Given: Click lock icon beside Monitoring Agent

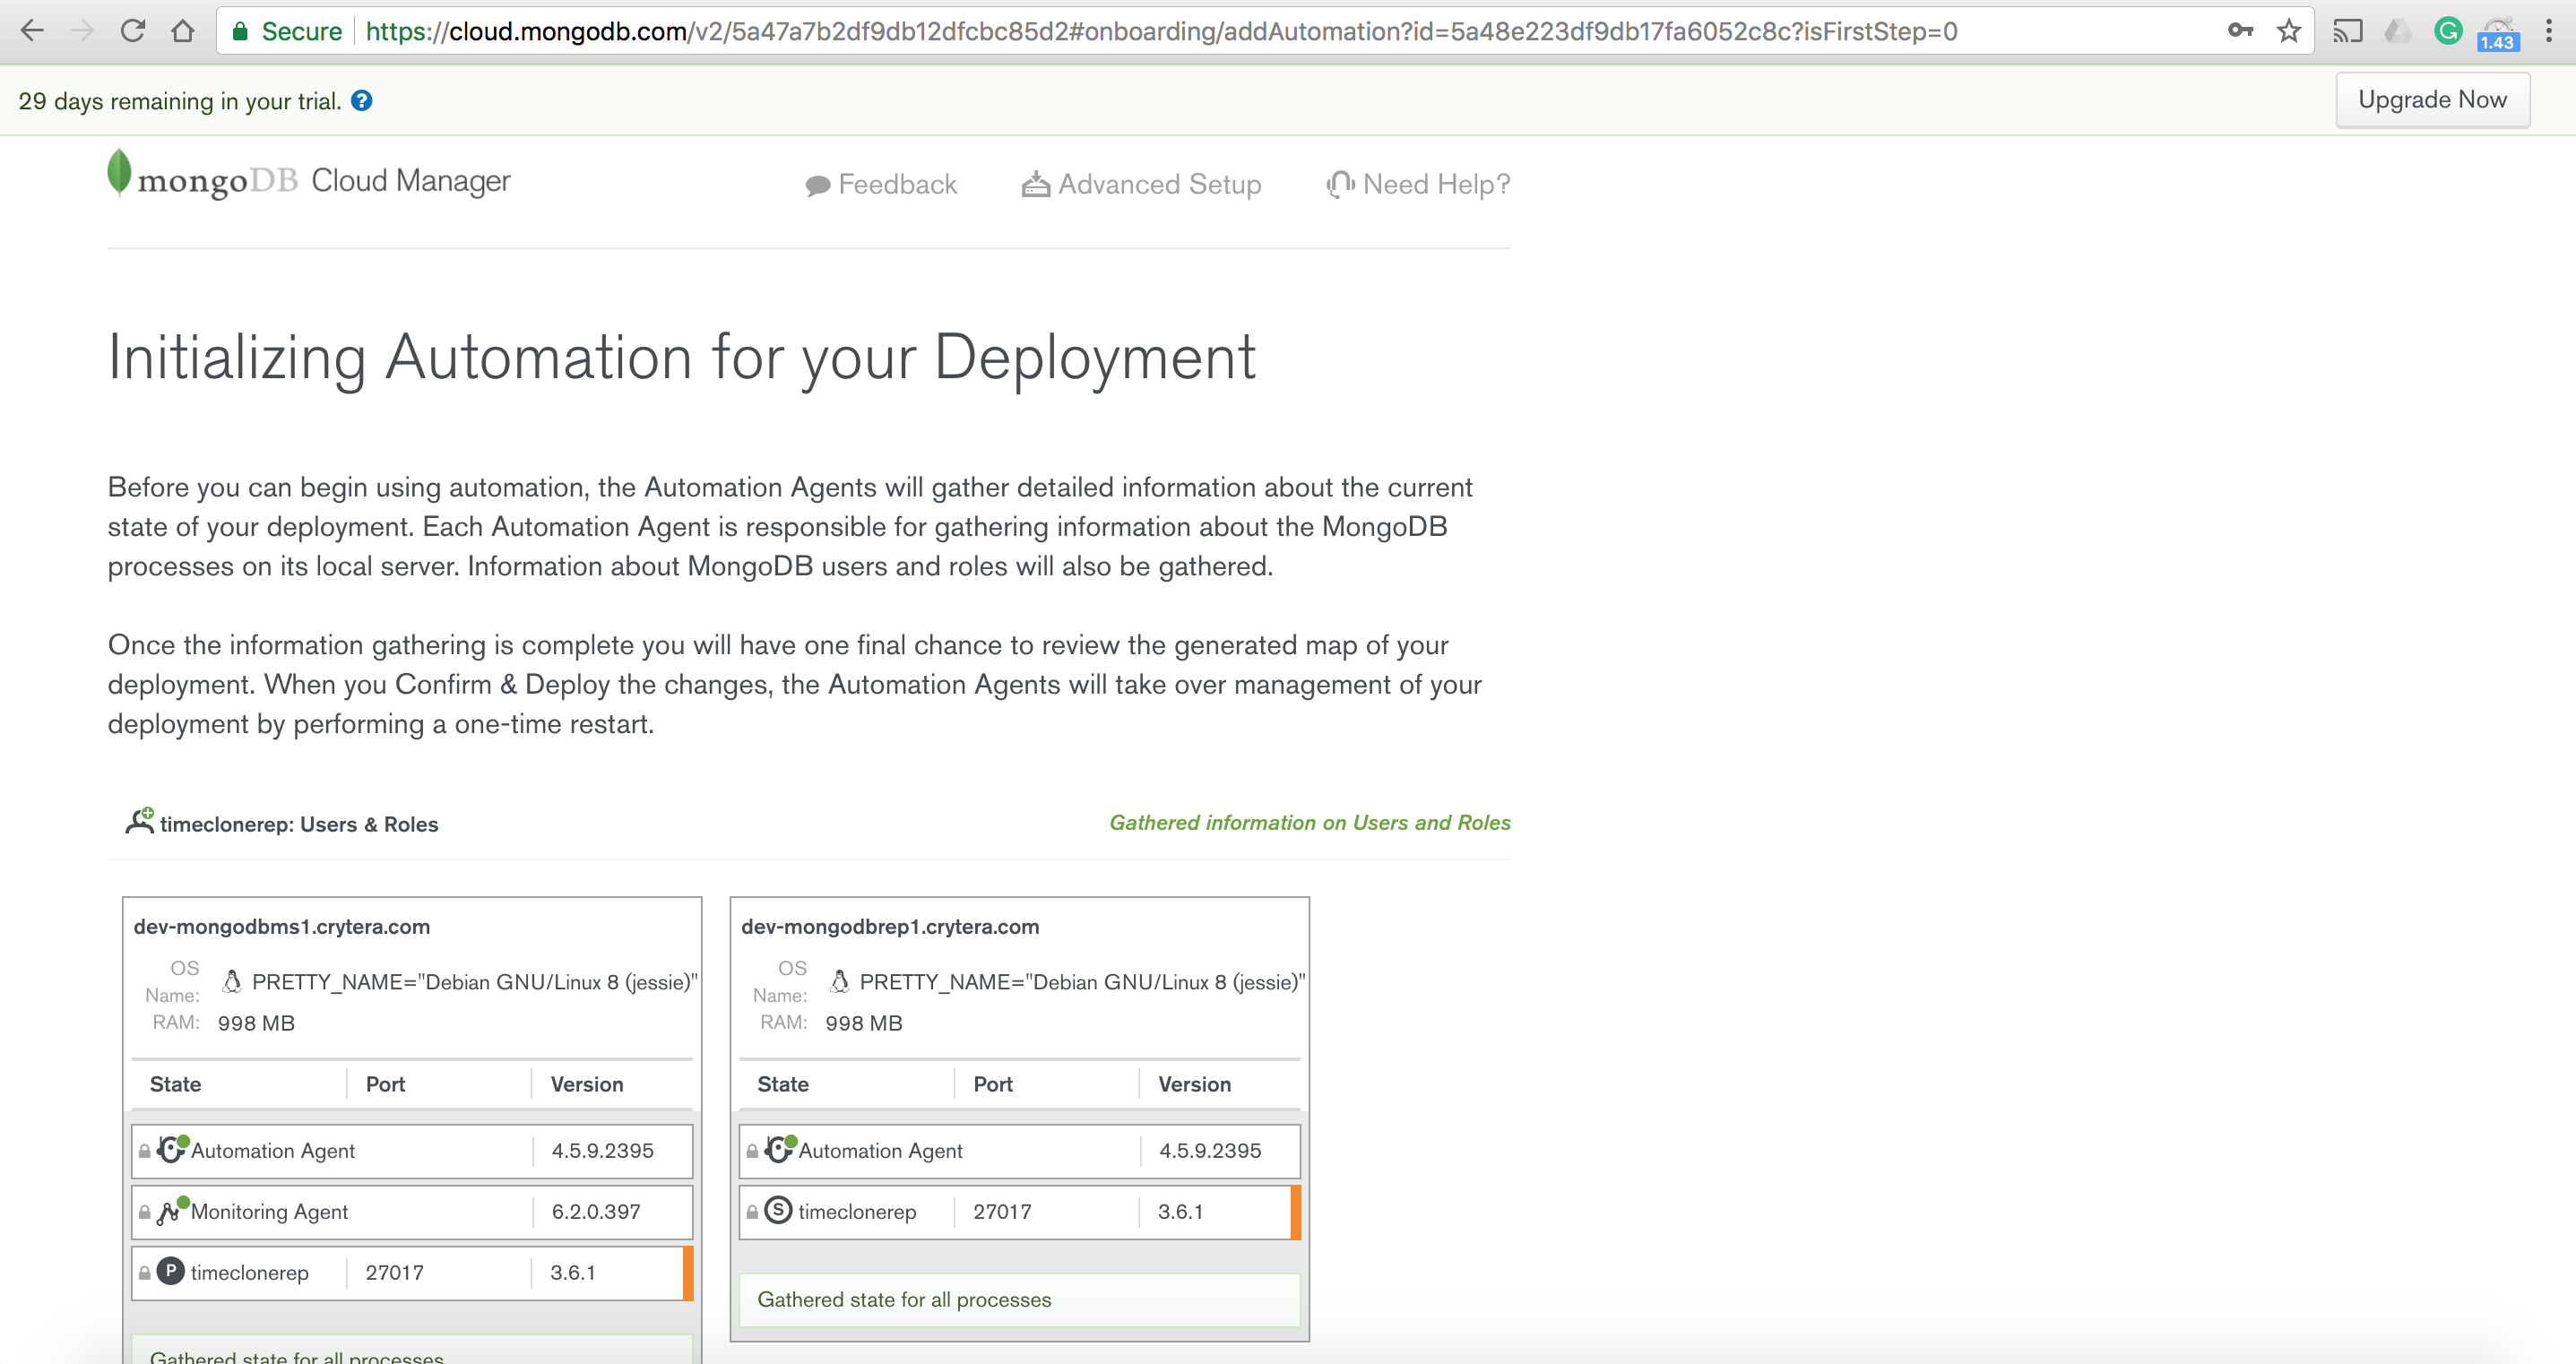Looking at the screenshot, I should [145, 1212].
